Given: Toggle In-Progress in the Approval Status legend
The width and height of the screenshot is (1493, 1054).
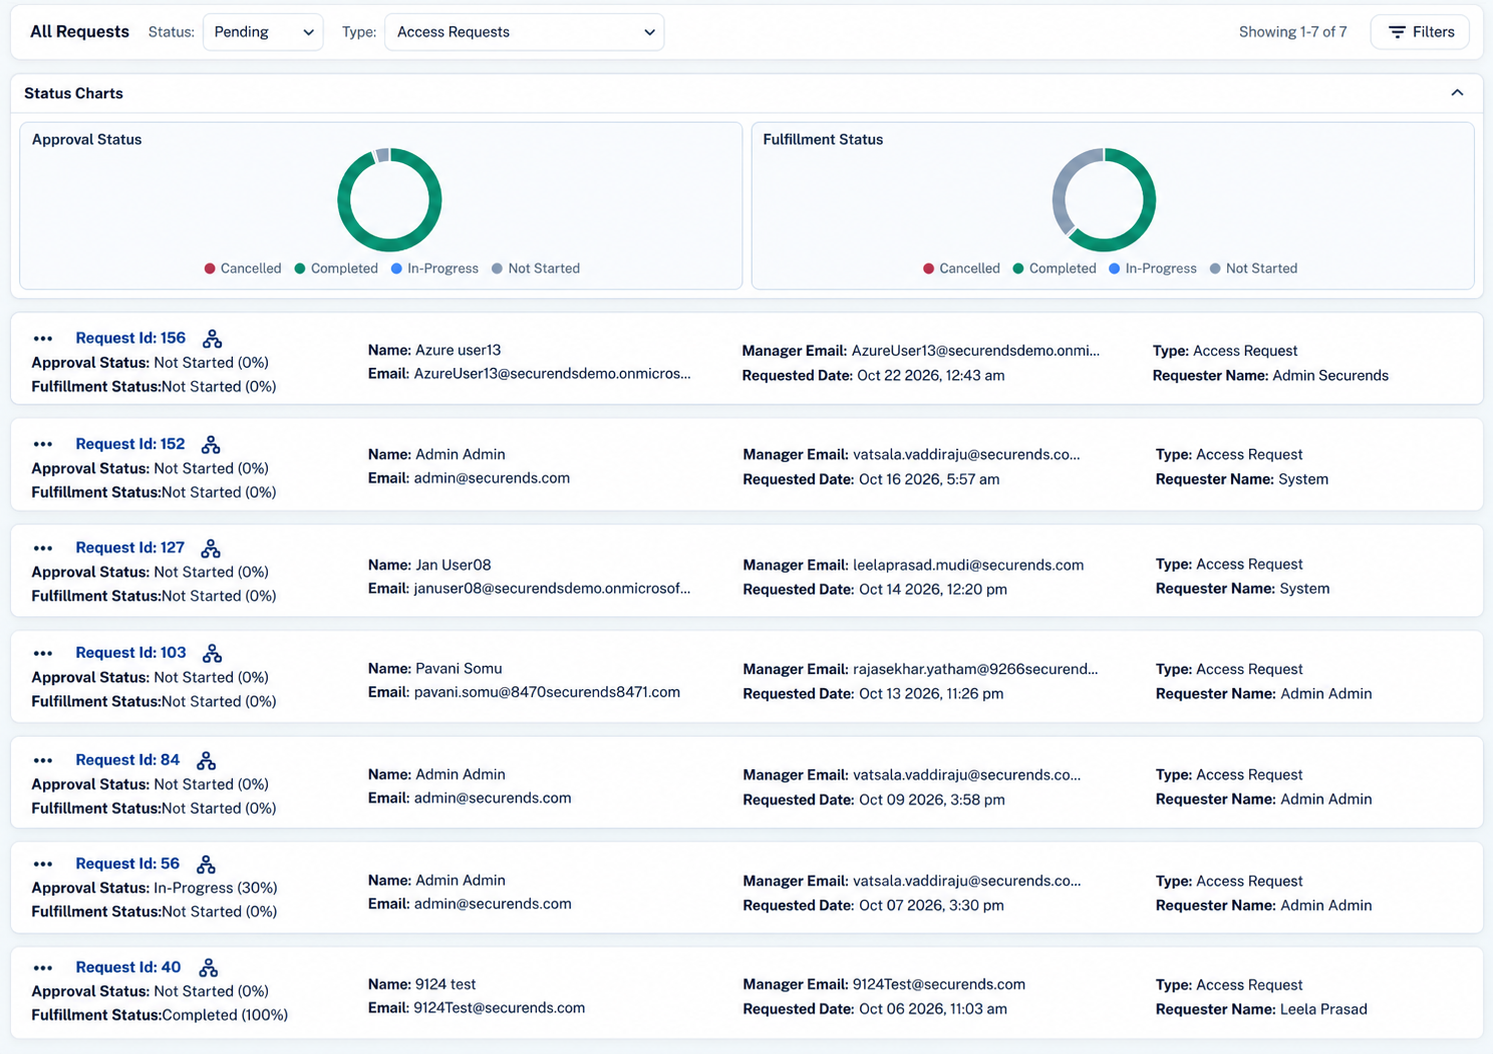Looking at the screenshot, I should click(x=435, y=268).
